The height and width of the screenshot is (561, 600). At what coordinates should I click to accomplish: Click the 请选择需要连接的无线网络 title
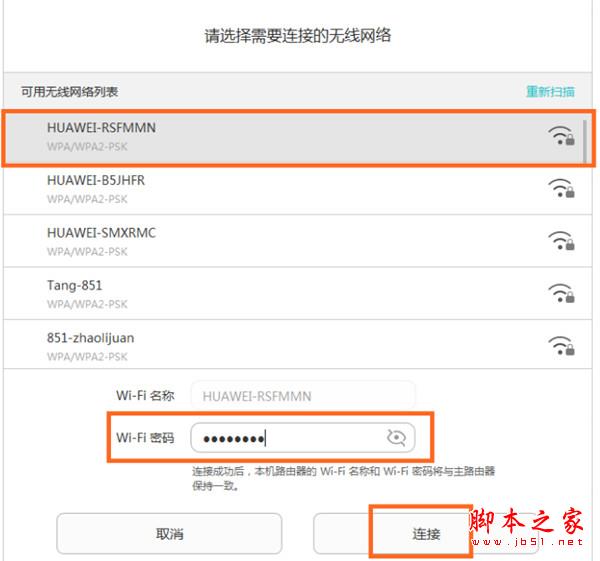point(298,36)
